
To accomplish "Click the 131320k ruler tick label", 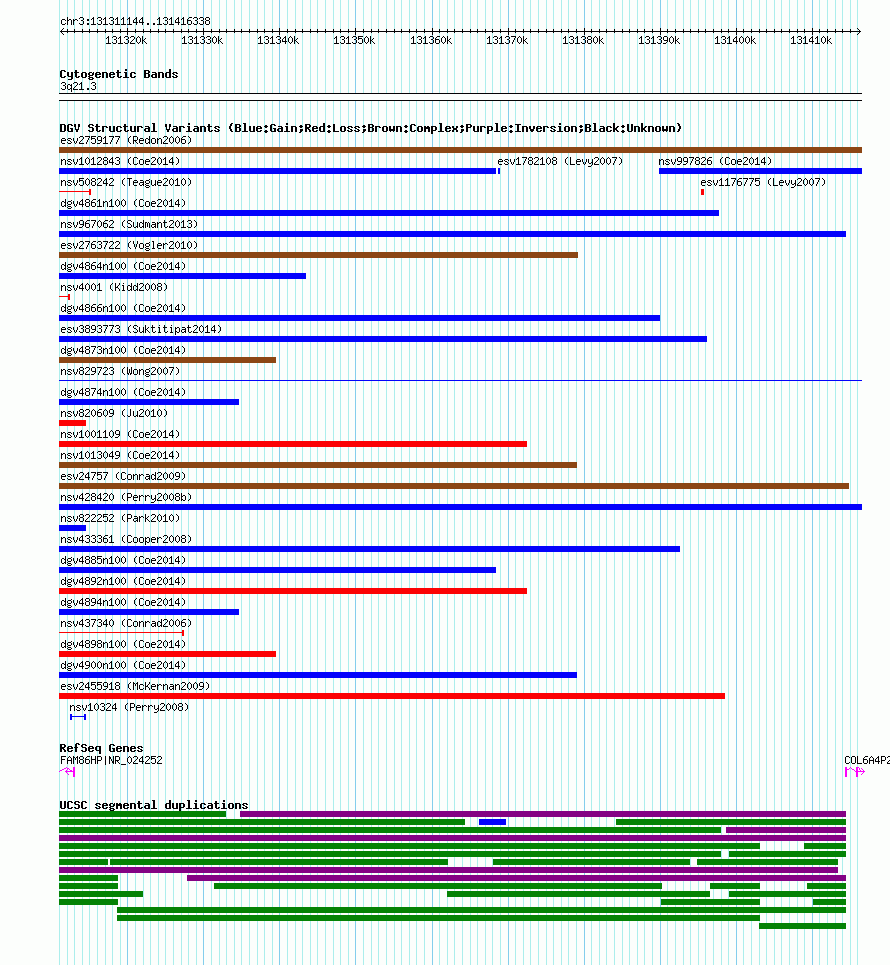I will pos(126,41).
